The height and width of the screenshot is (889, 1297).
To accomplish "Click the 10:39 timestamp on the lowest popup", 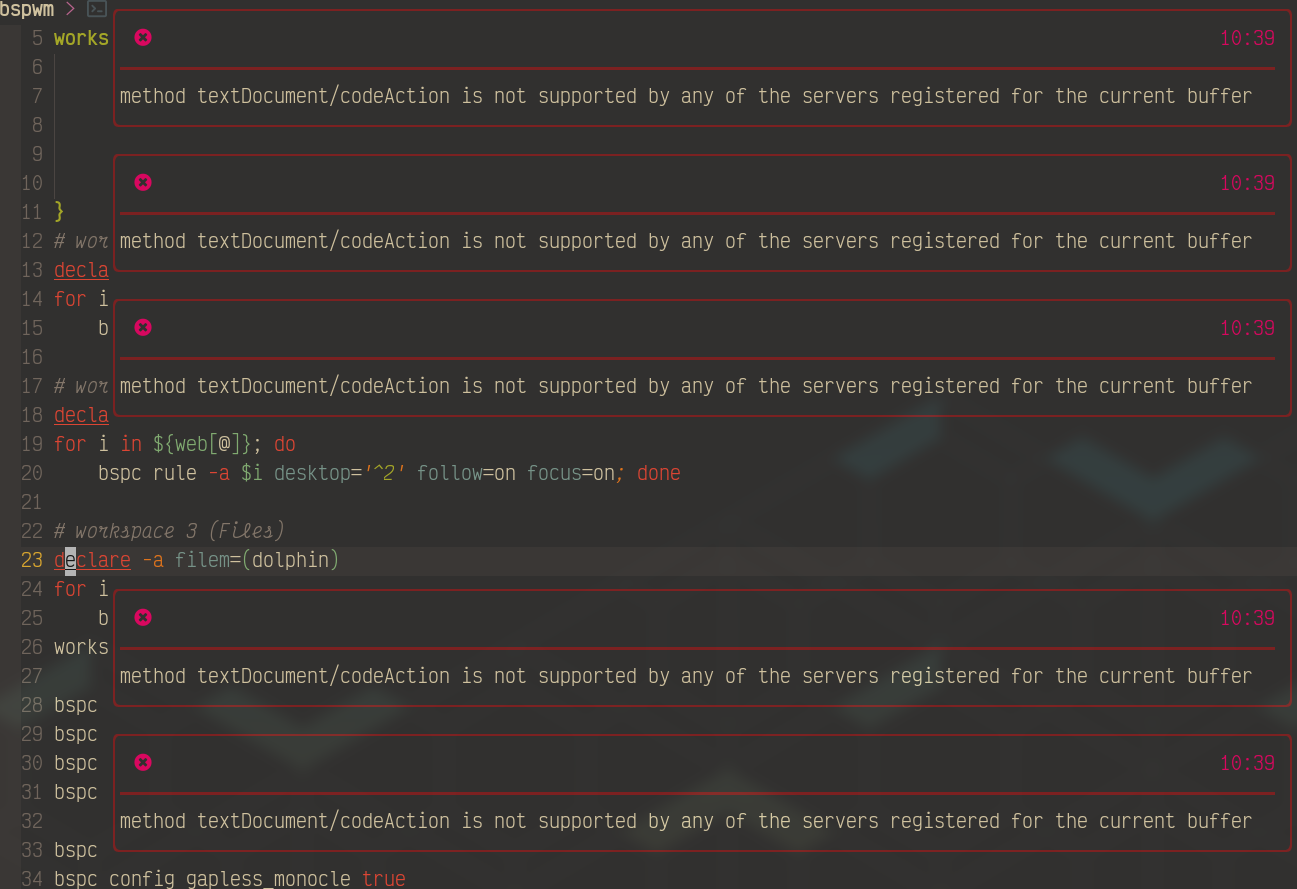I will [x=1247, y=762].
